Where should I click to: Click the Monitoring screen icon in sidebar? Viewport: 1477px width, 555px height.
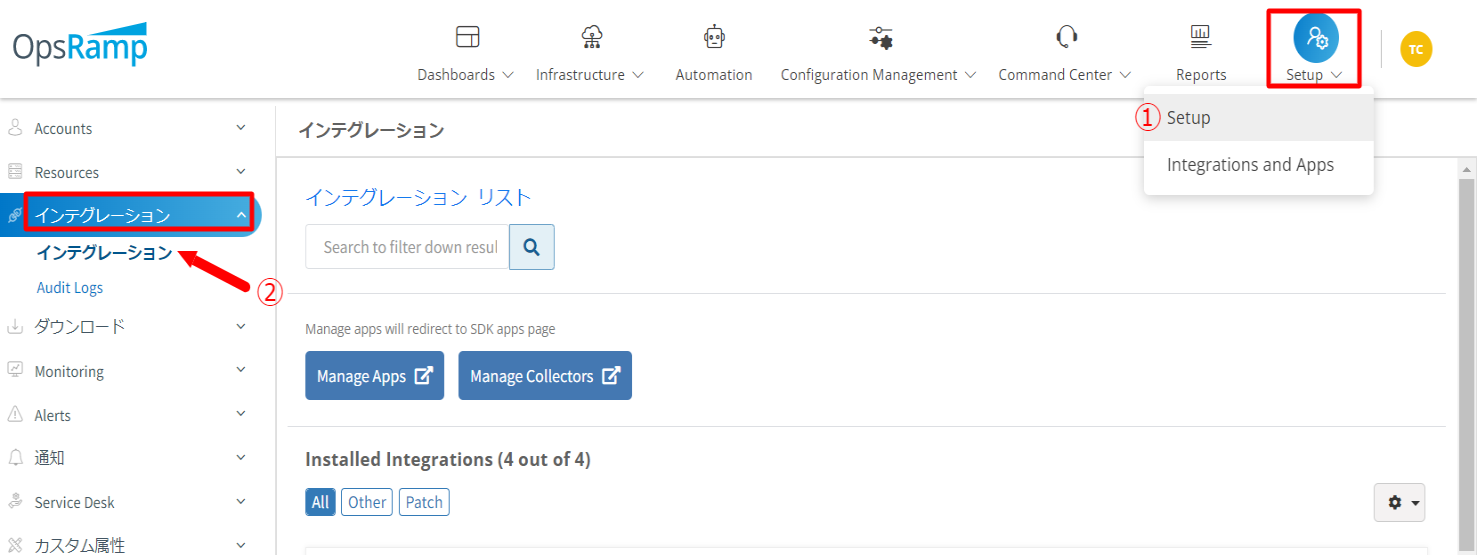click(15, 370)
